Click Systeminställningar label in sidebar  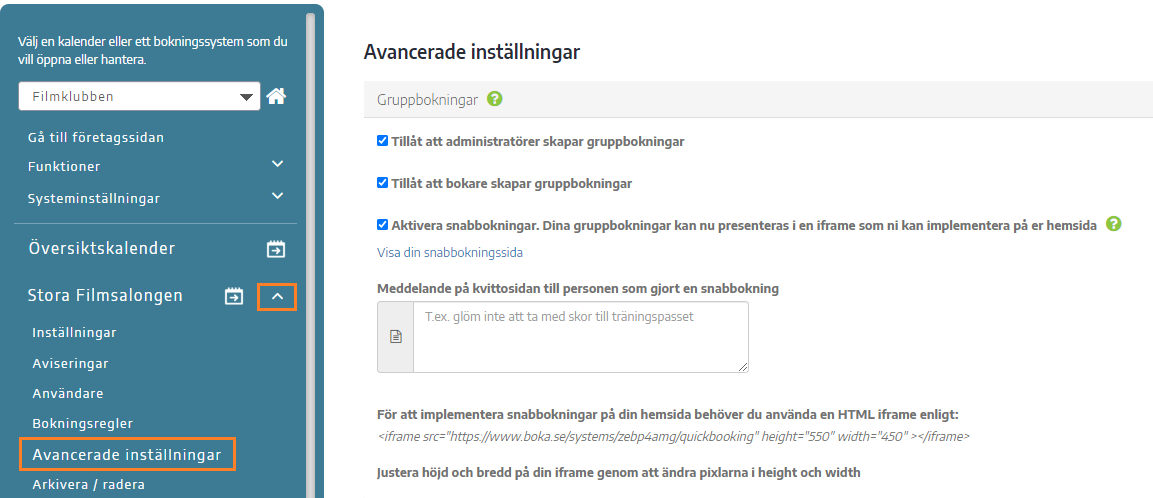point(93,199)
